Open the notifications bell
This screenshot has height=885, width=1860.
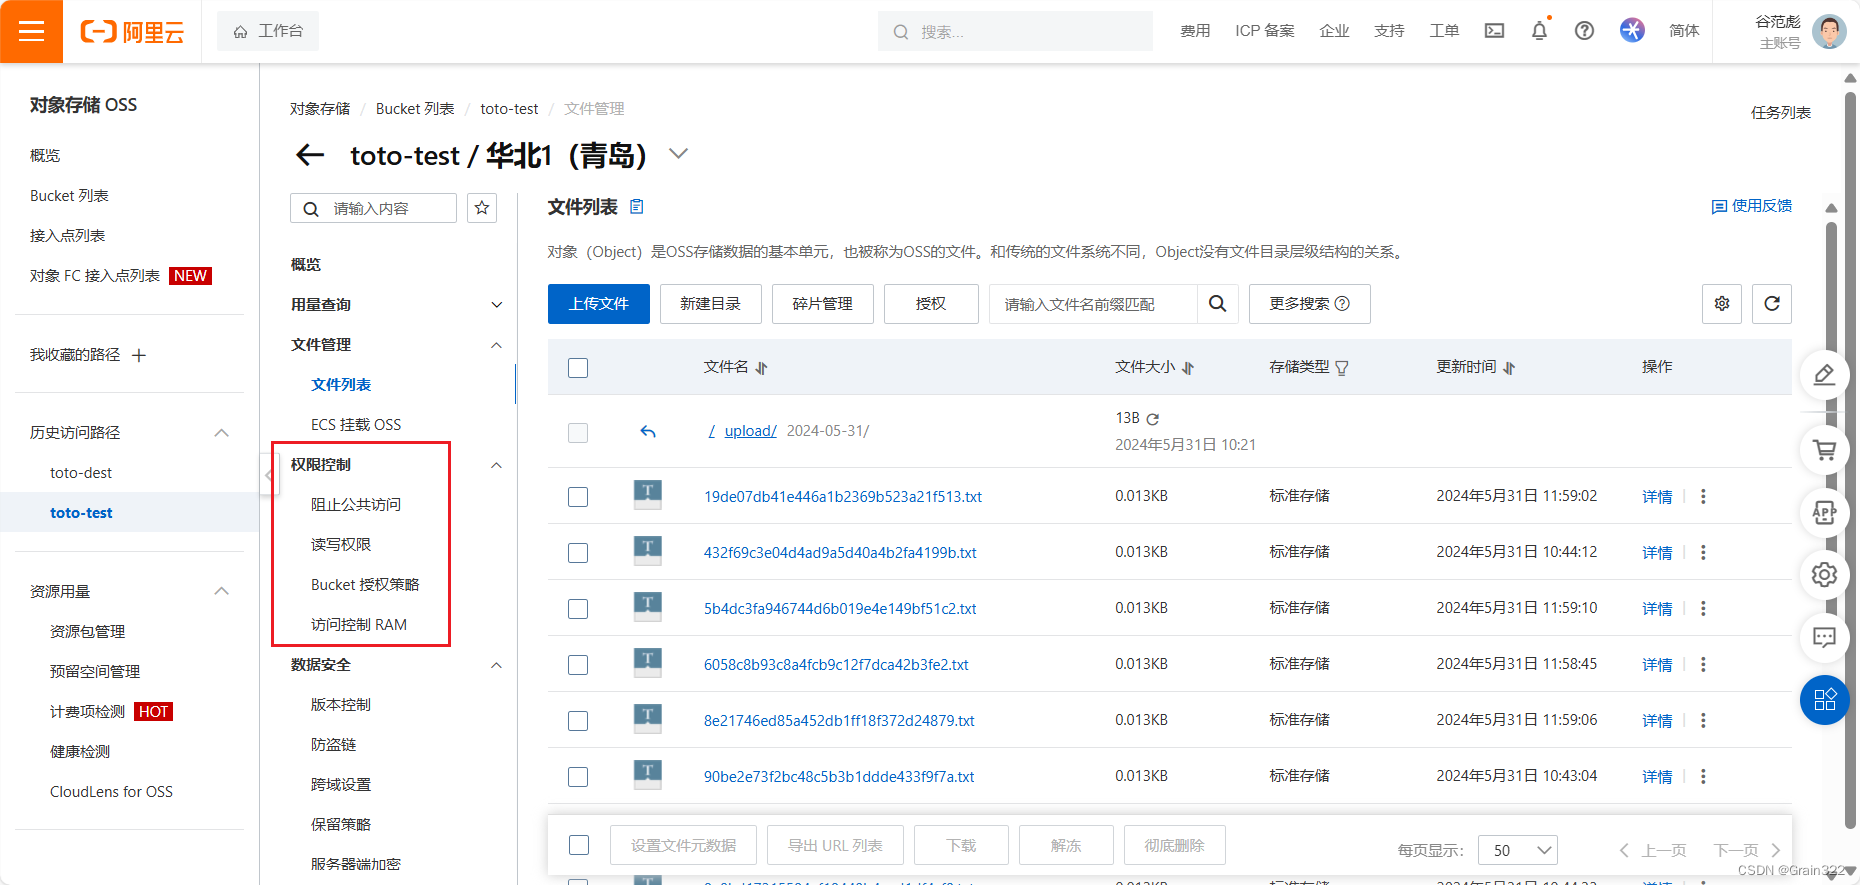(1539, 31)
